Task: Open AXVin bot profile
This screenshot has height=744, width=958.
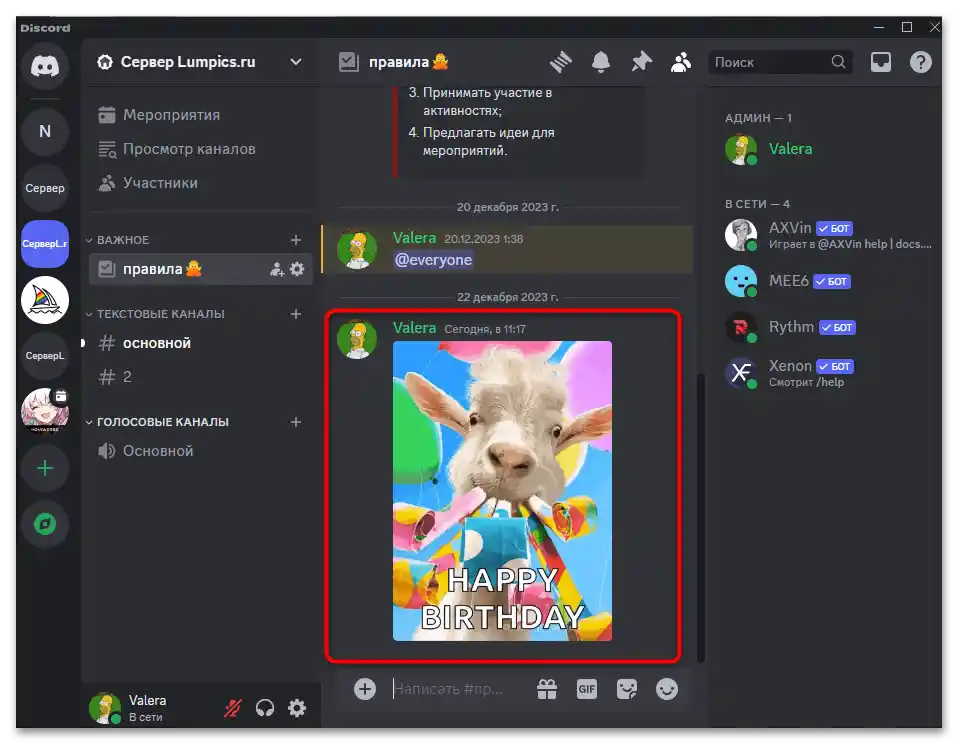Action: 828,235
